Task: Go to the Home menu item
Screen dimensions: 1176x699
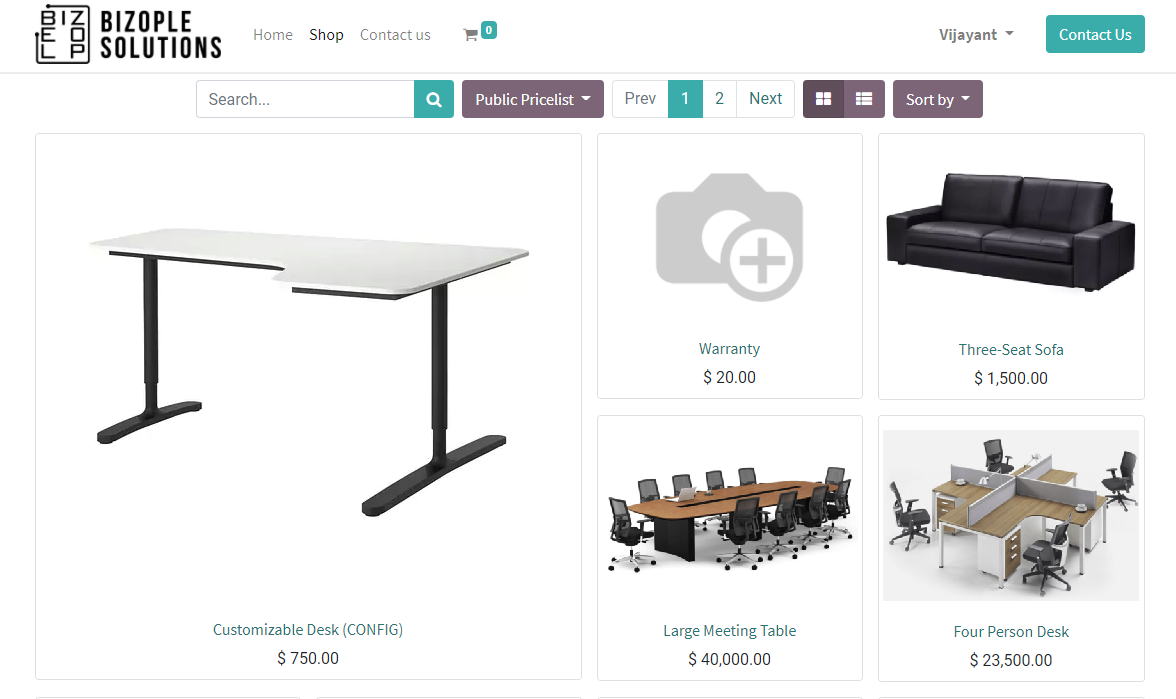Action: [273, 34]
